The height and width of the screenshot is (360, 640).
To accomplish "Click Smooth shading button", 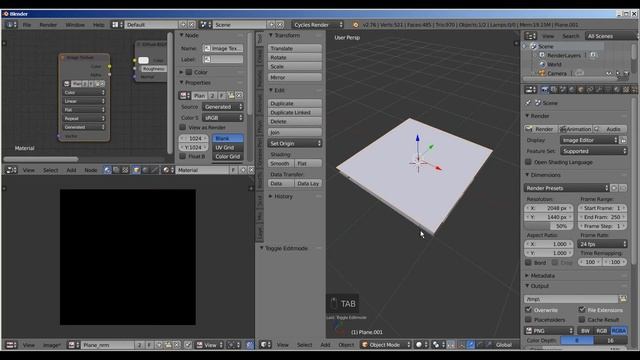I will pos(281,163).
